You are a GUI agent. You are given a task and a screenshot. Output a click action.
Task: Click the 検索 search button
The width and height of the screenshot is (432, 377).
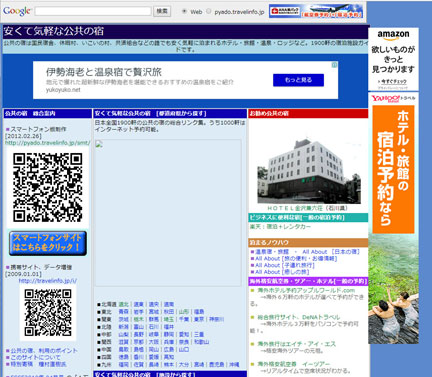coord(162,11)
